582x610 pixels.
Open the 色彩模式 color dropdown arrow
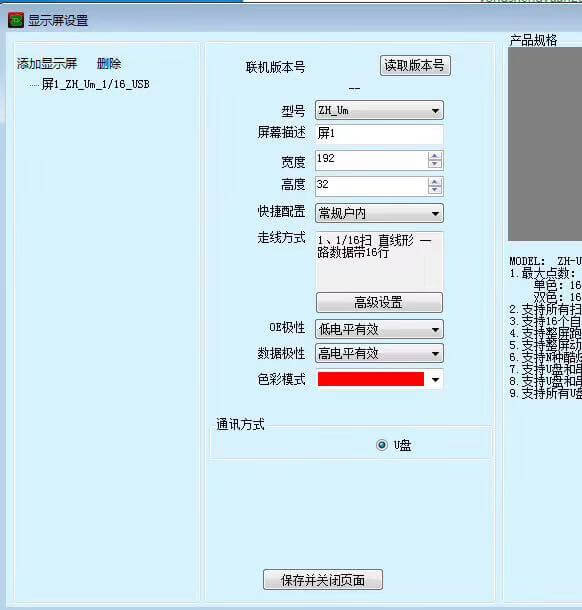(x=435, y=379)
